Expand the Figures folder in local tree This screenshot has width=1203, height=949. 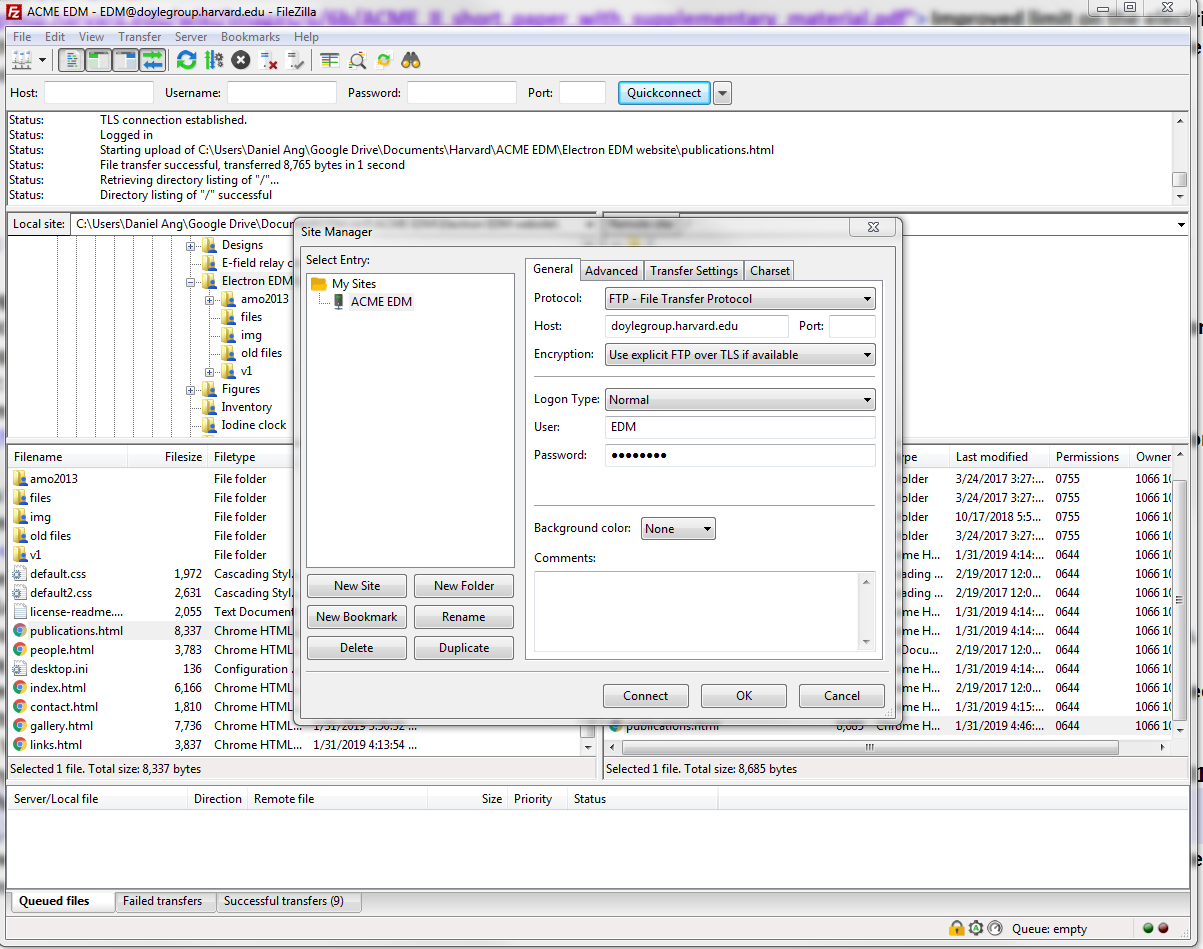tap(191, 389)
